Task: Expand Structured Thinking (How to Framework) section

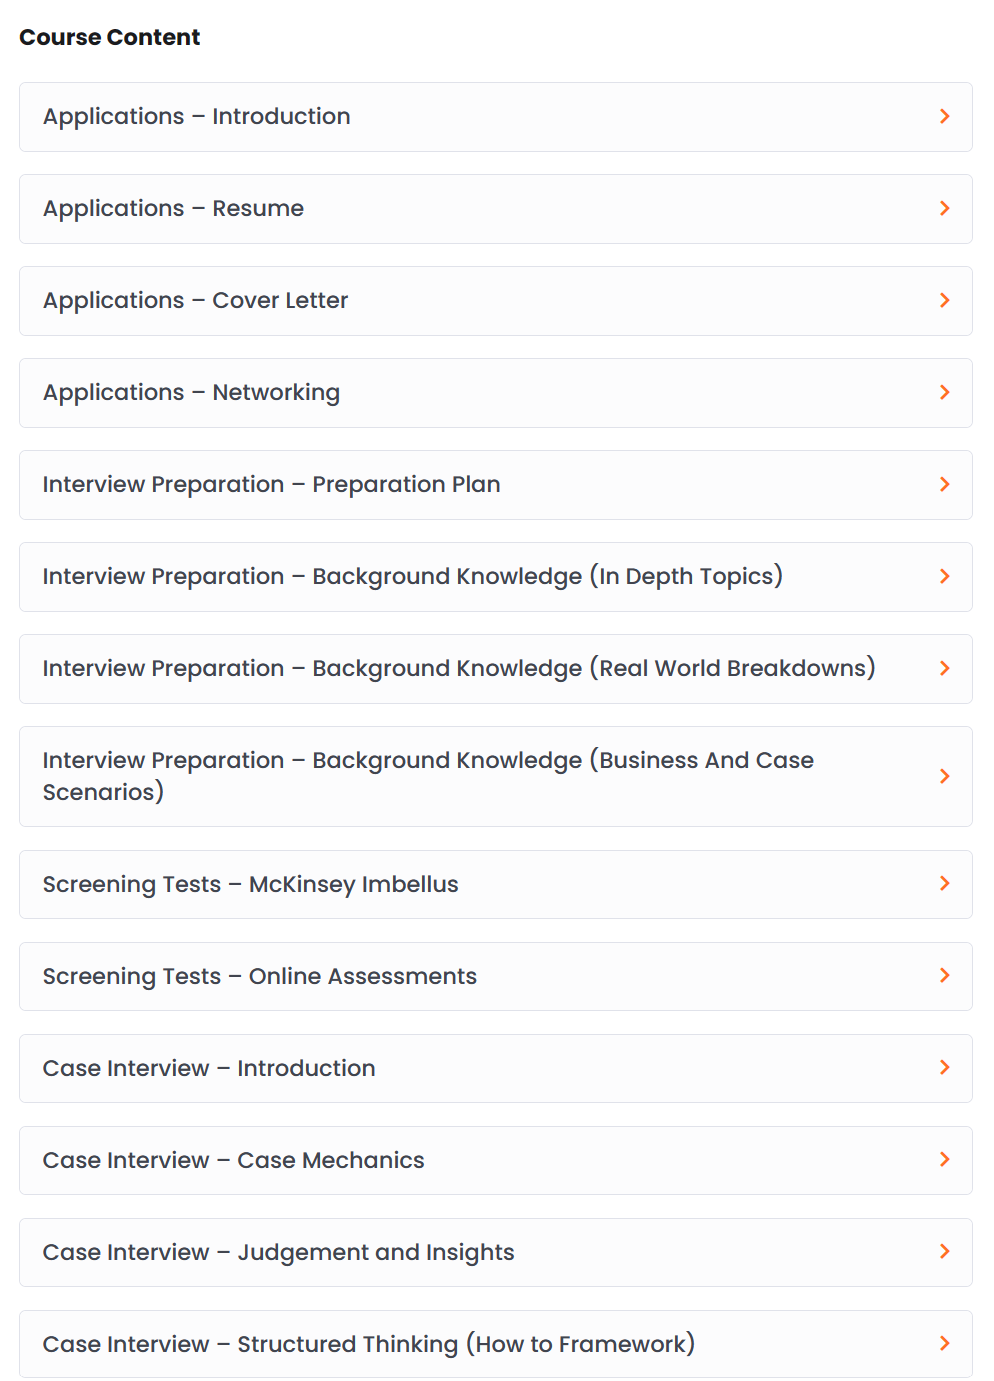Action: tap(496, 1344)
